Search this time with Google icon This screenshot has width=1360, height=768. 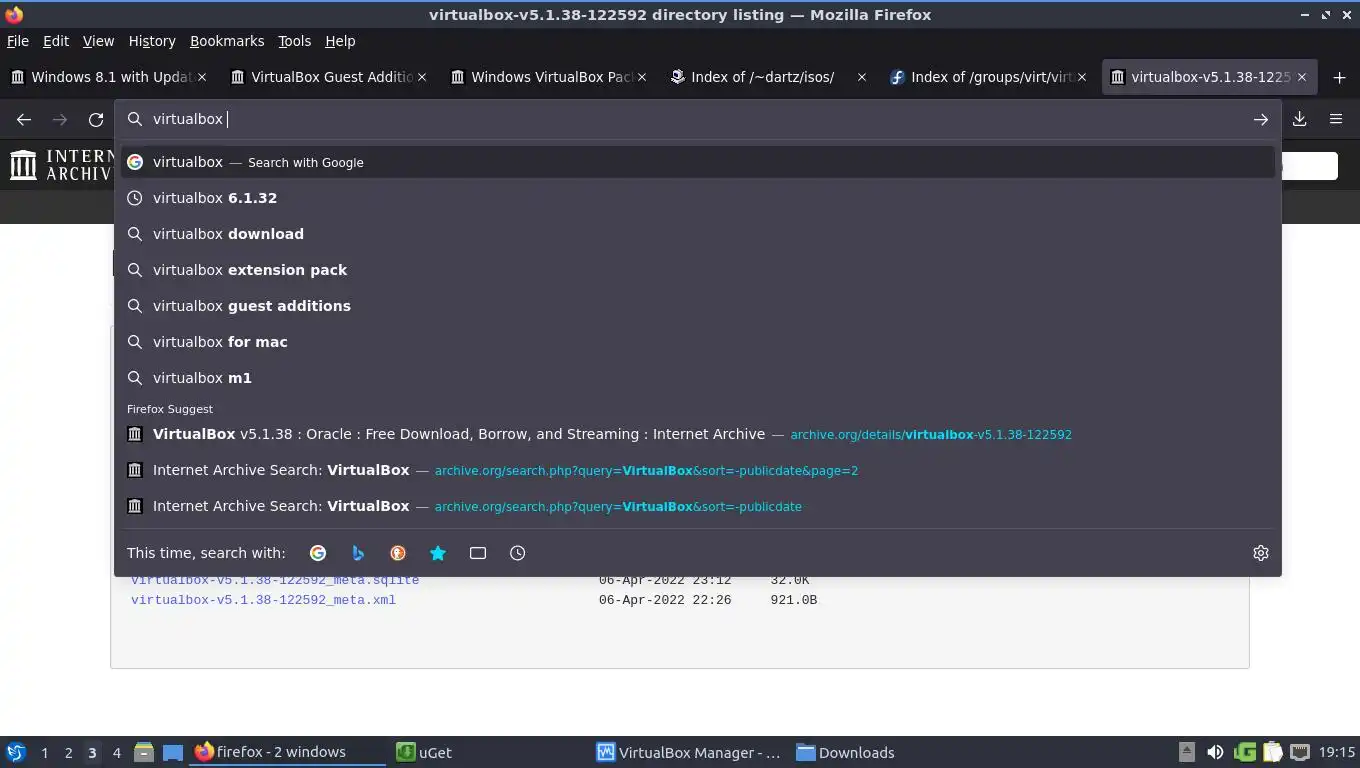coord(318,553)
